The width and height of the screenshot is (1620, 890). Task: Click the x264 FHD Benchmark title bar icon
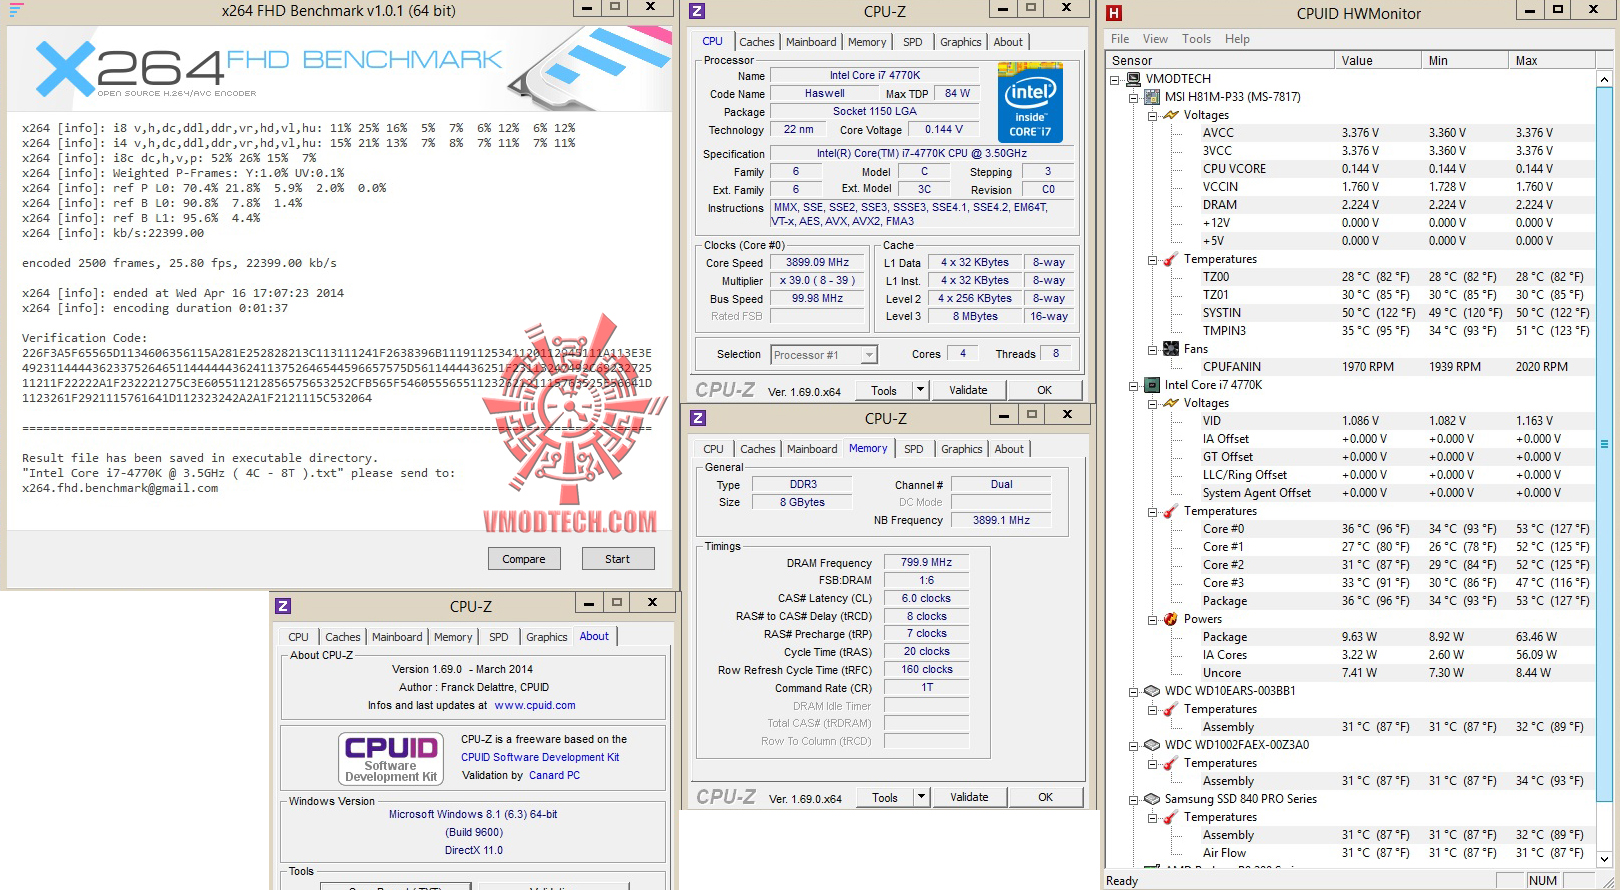point(16,10)
